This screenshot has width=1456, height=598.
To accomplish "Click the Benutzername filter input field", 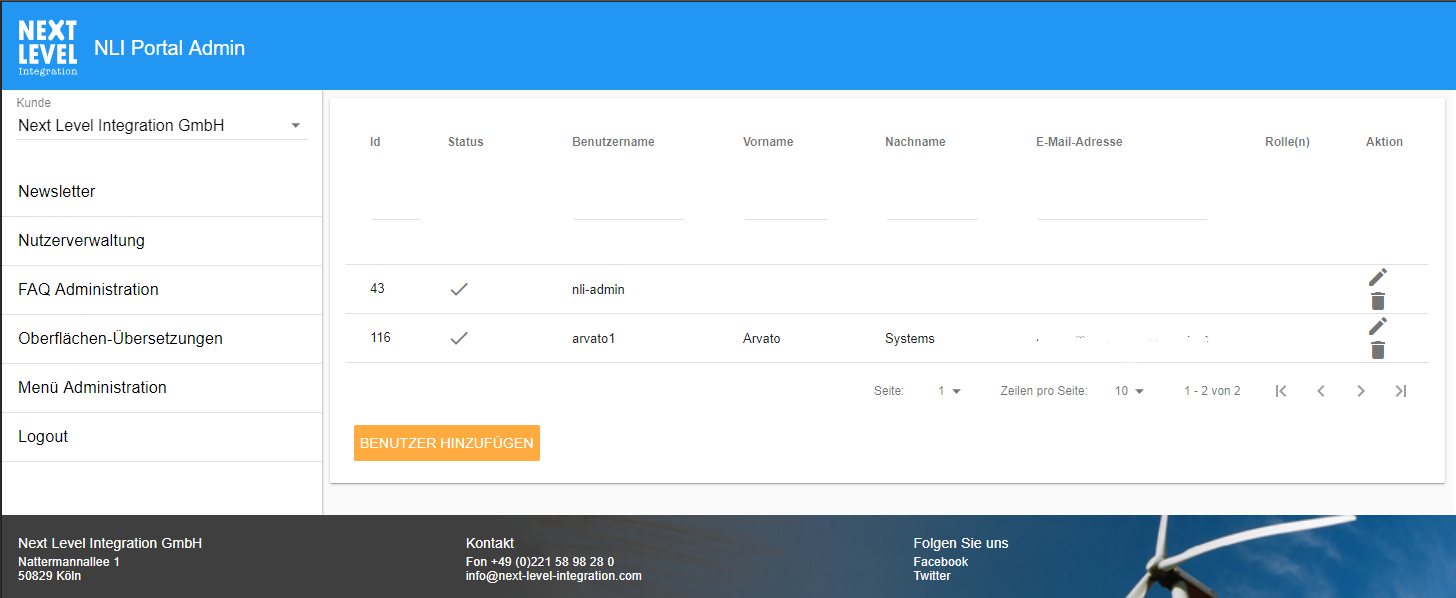I will 628,213.
